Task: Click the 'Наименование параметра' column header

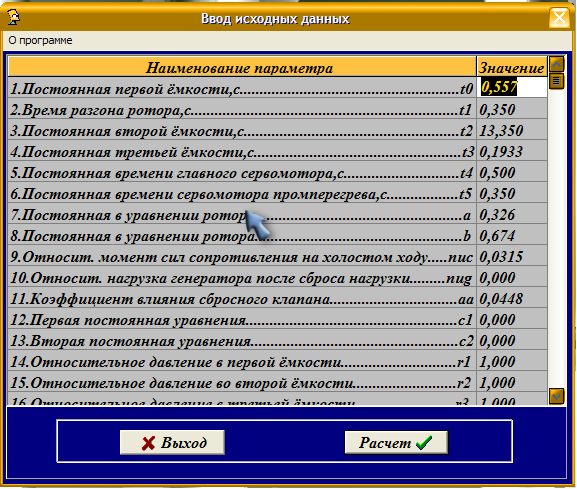Action: click(242, 67)
